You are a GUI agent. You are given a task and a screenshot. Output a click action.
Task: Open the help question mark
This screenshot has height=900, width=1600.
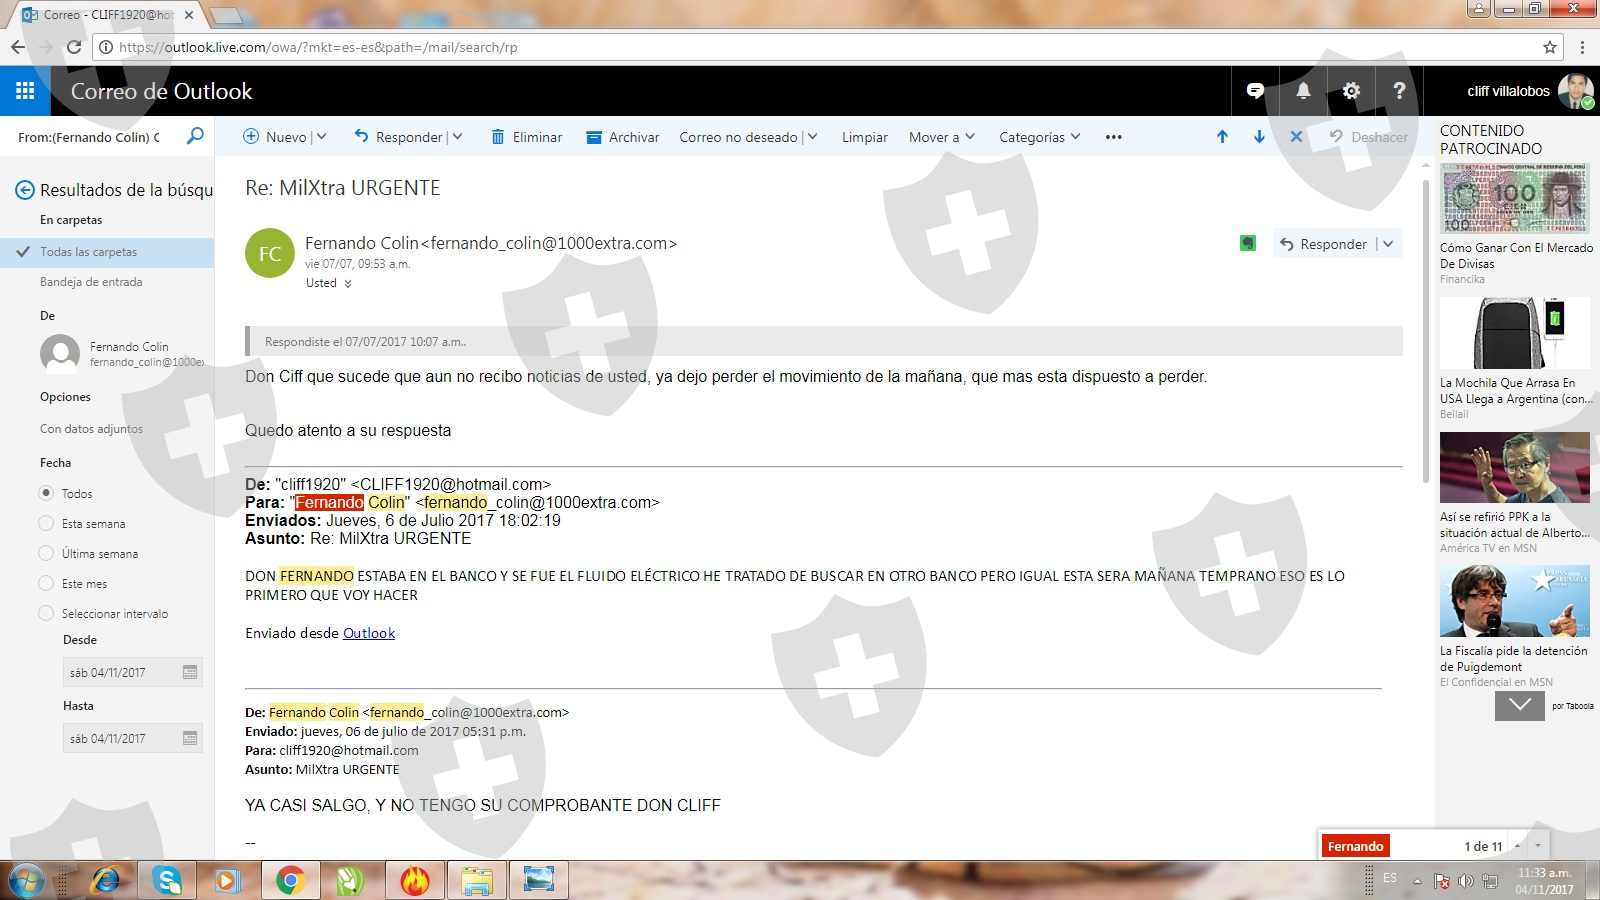coord(1399,91)
